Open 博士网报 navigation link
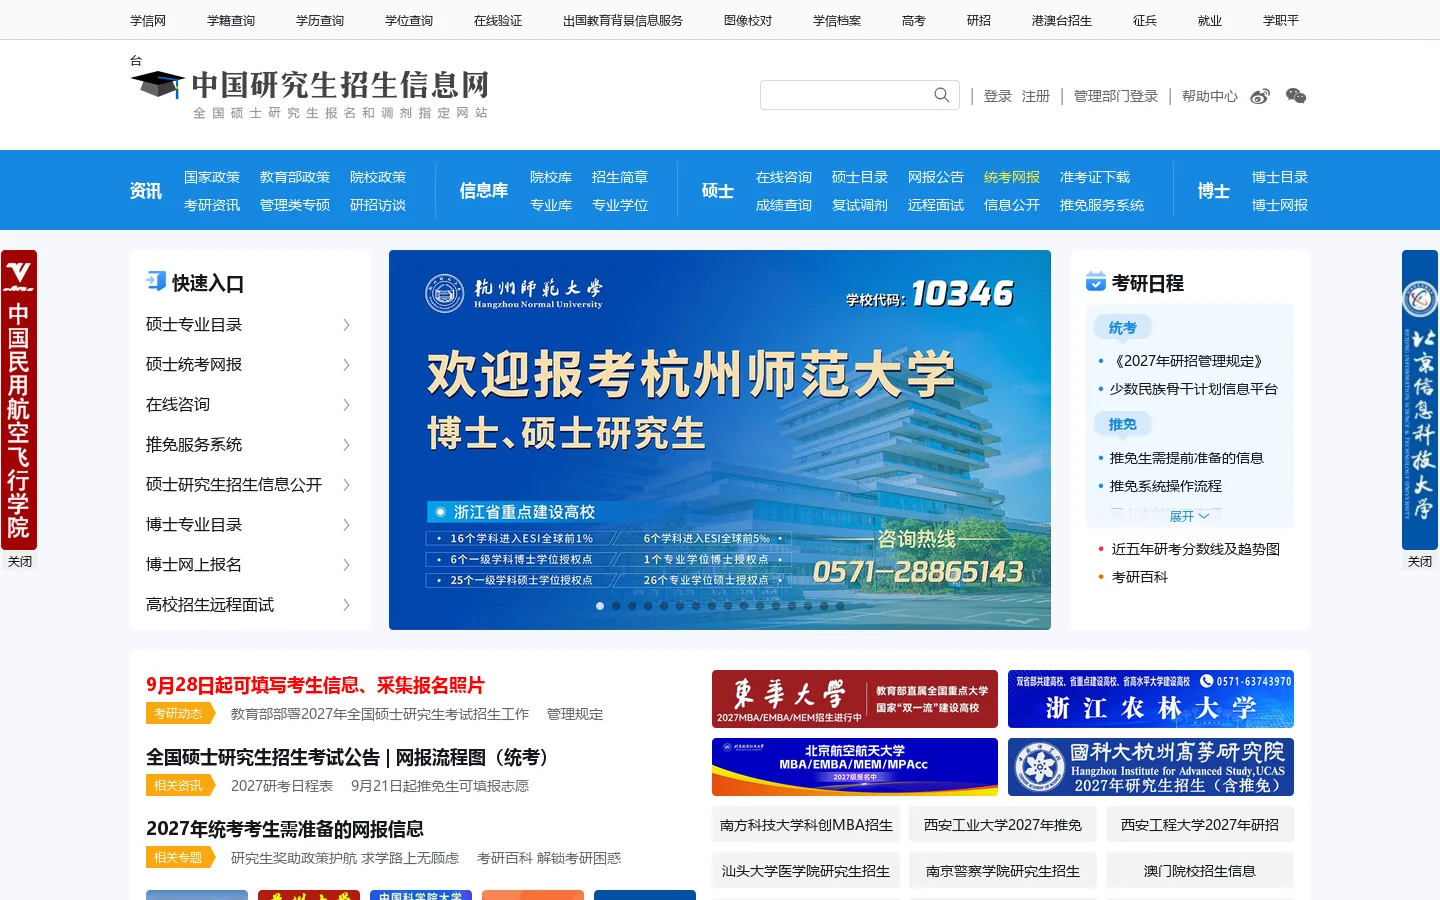1440x900 pixels. 1280,205
